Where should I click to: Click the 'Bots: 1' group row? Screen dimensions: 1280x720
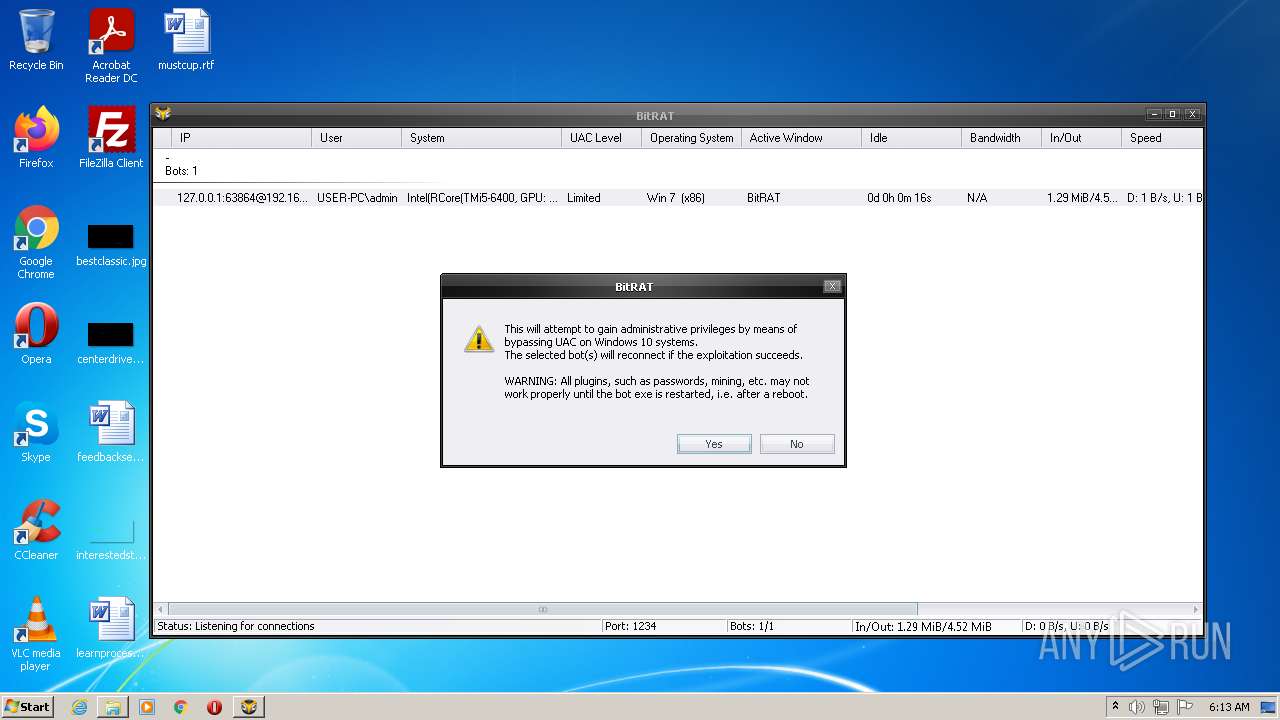(181, 171)
